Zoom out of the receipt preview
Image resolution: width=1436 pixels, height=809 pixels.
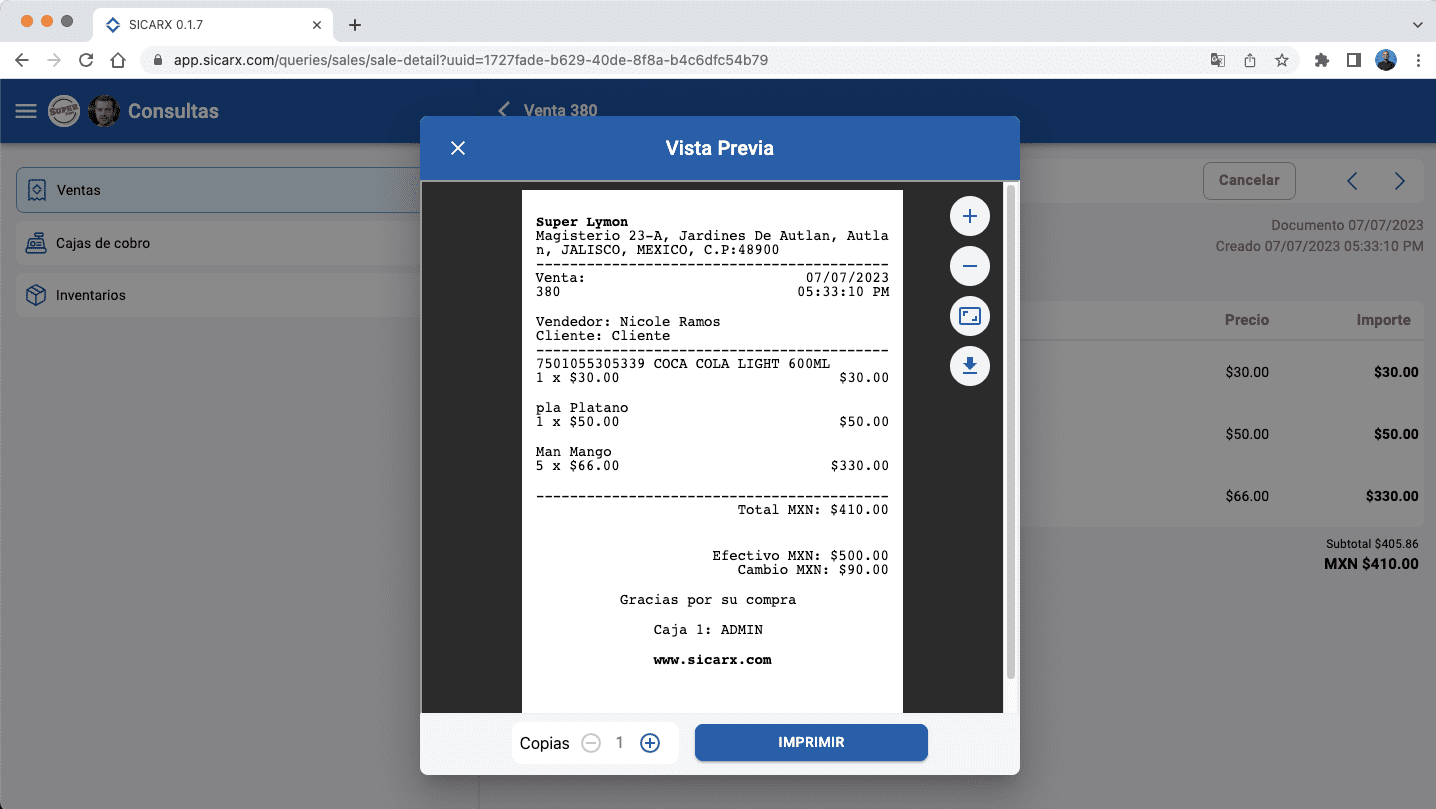pyautogui.click(x=969, y=266)
